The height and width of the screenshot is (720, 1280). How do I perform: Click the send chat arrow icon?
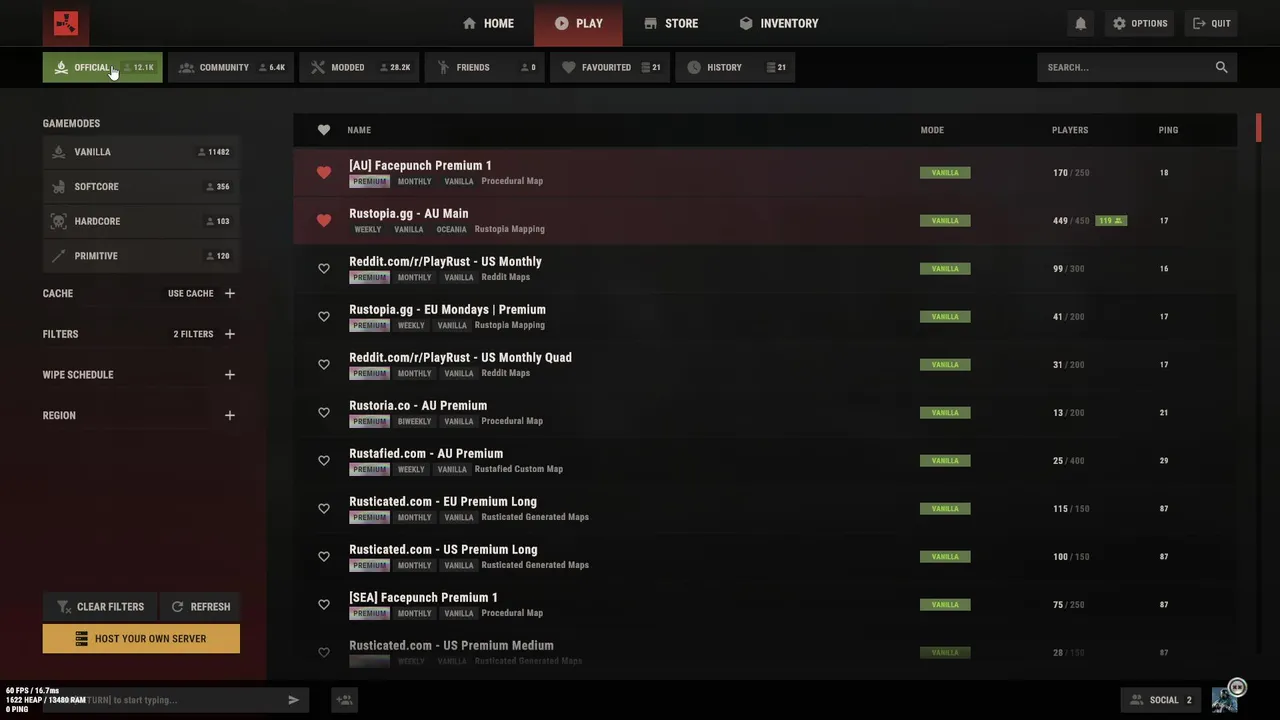293,700
